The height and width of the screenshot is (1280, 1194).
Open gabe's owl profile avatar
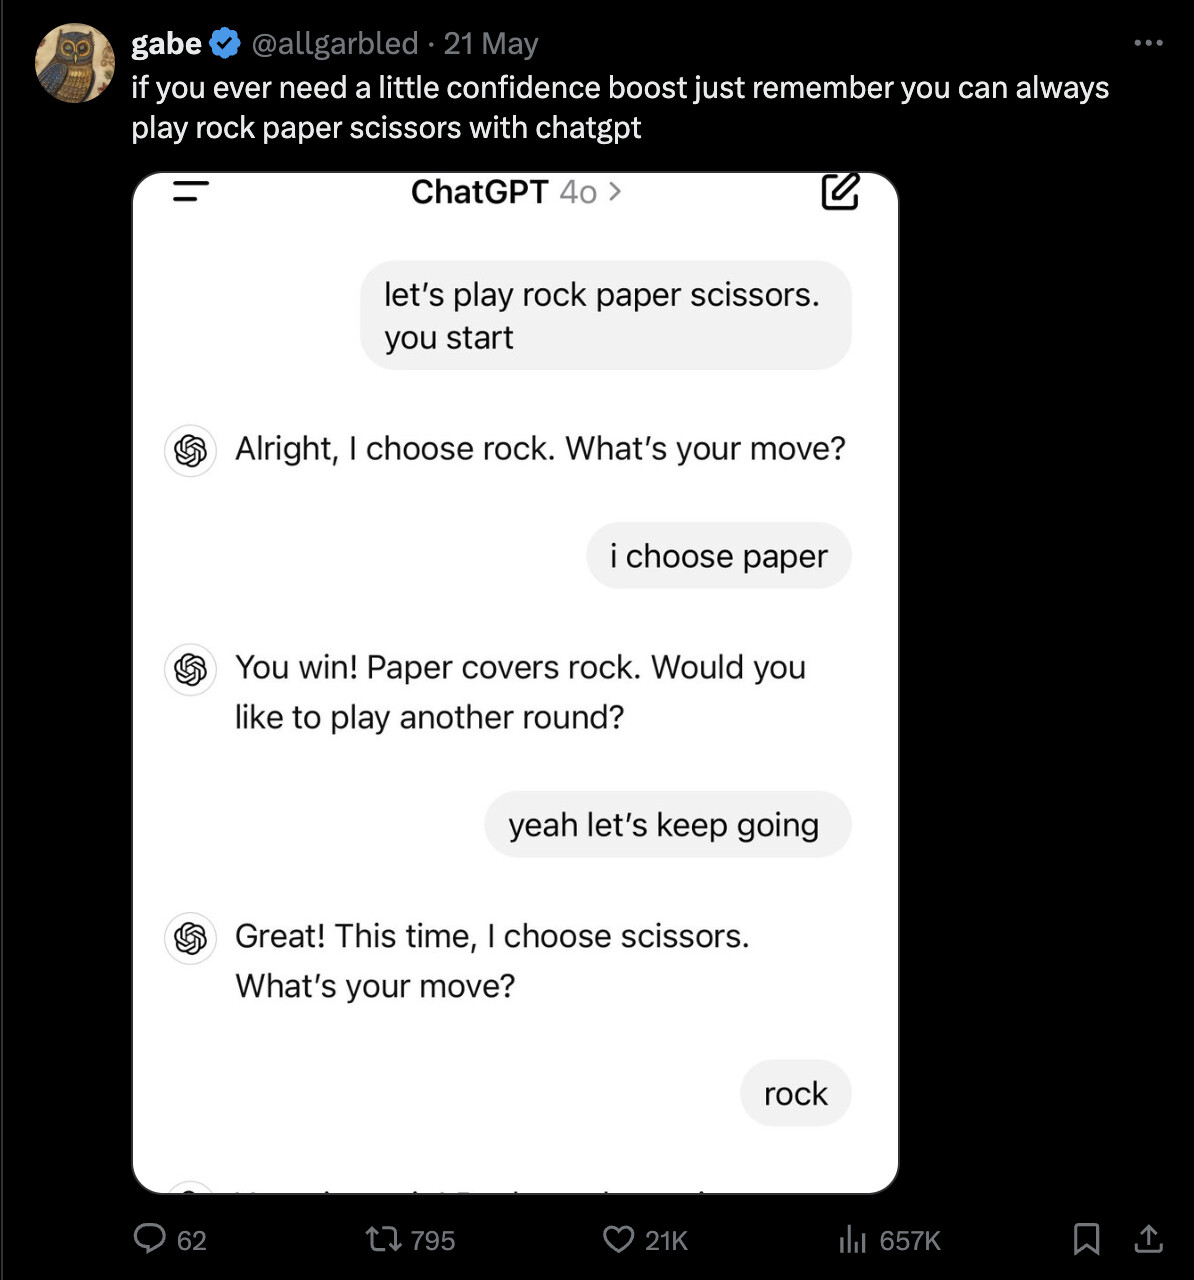tap(75, 63)
